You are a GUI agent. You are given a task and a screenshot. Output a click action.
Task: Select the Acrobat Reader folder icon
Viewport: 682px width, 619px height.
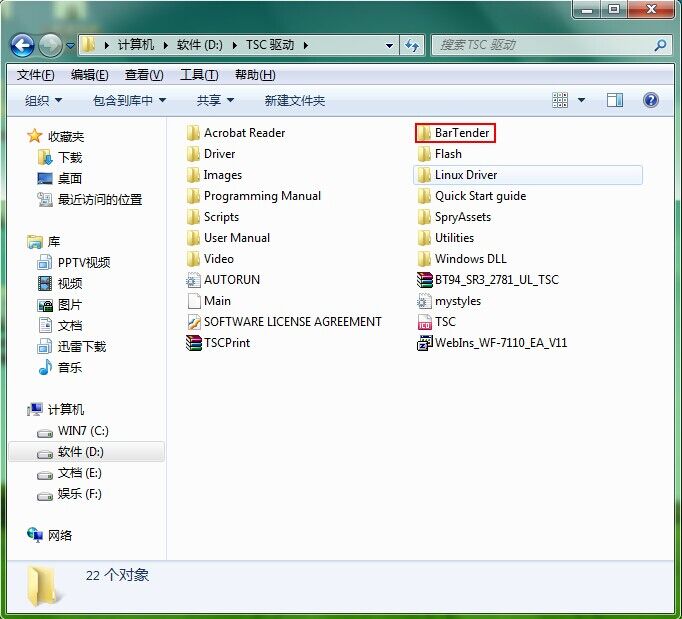[193, 133]
